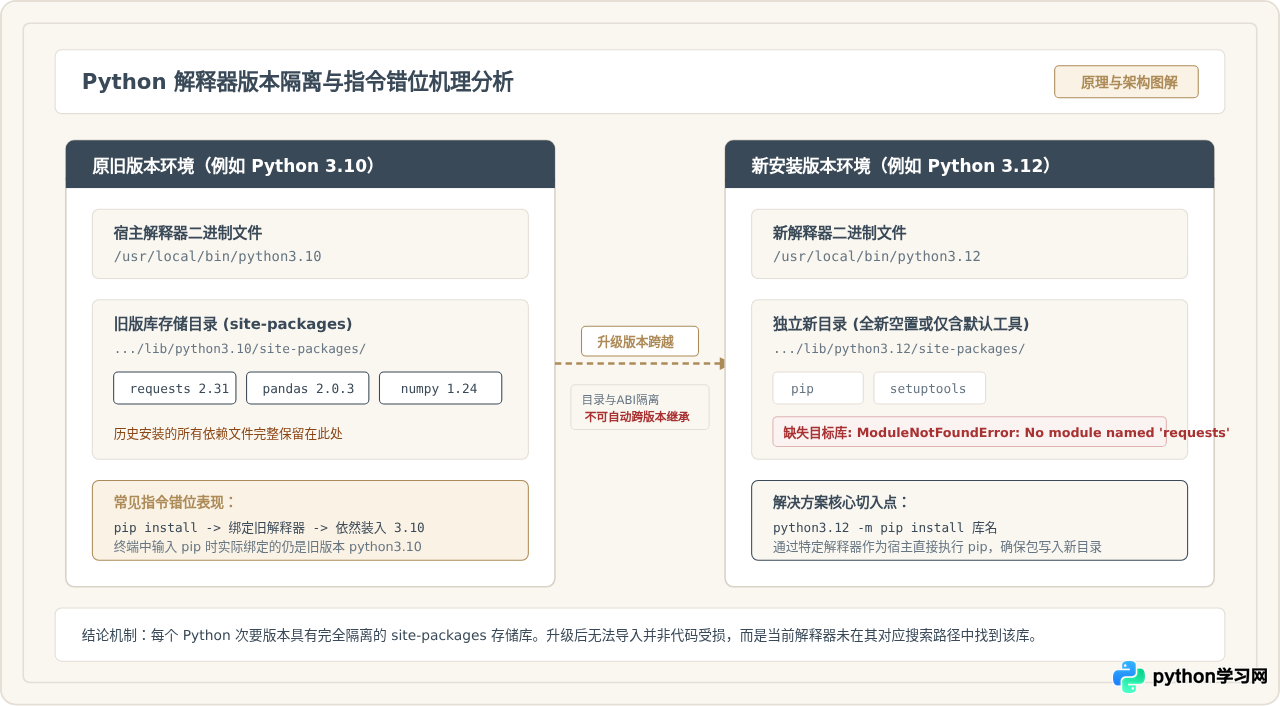The height and width of the screenshot is (706, 1280).
Task: Click the requests 2.31 package chip
Action: point(175,388)
